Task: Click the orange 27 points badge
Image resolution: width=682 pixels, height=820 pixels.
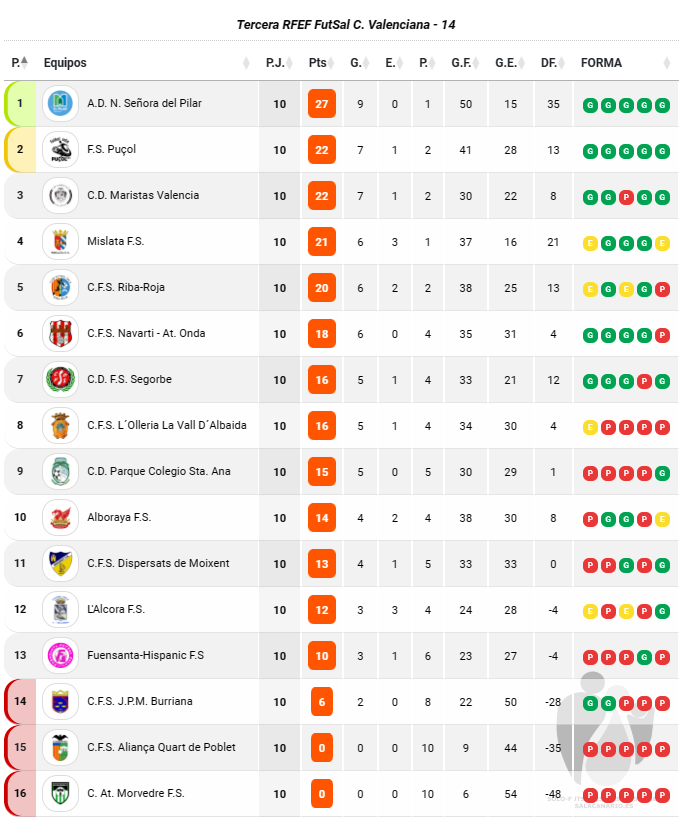Action: (322, 104)
